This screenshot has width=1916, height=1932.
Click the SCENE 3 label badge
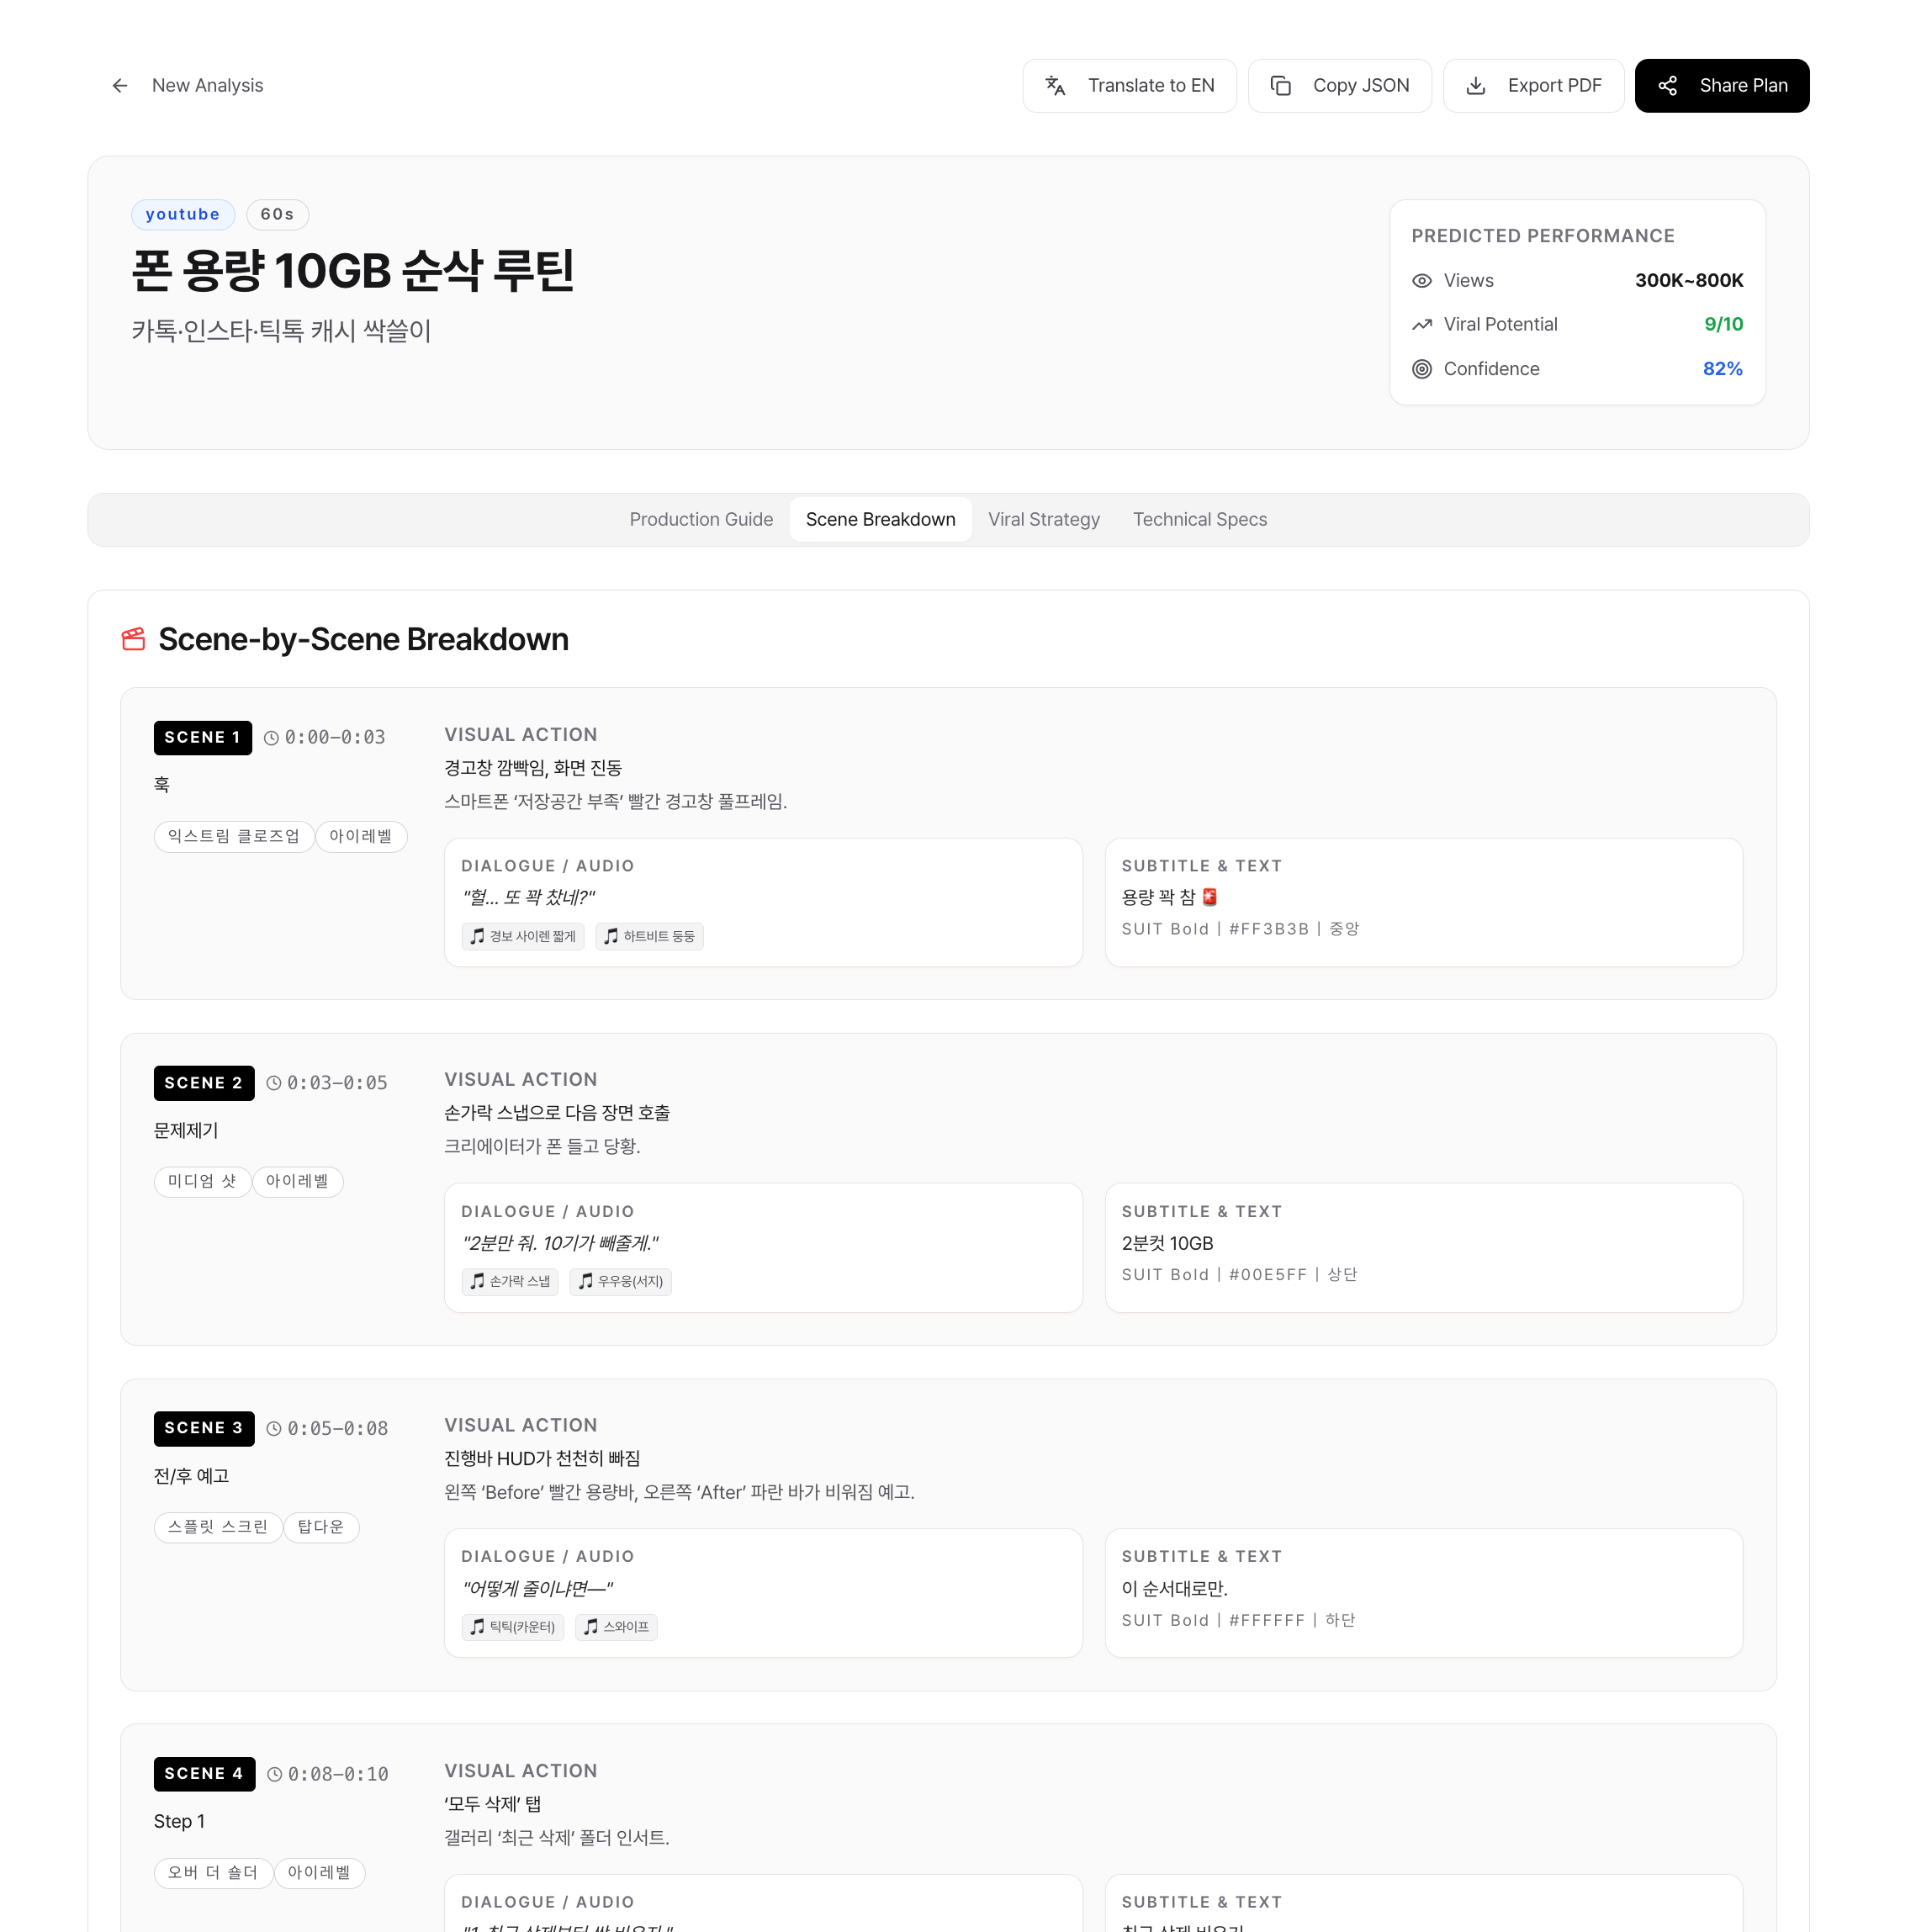pos(204,1428)
